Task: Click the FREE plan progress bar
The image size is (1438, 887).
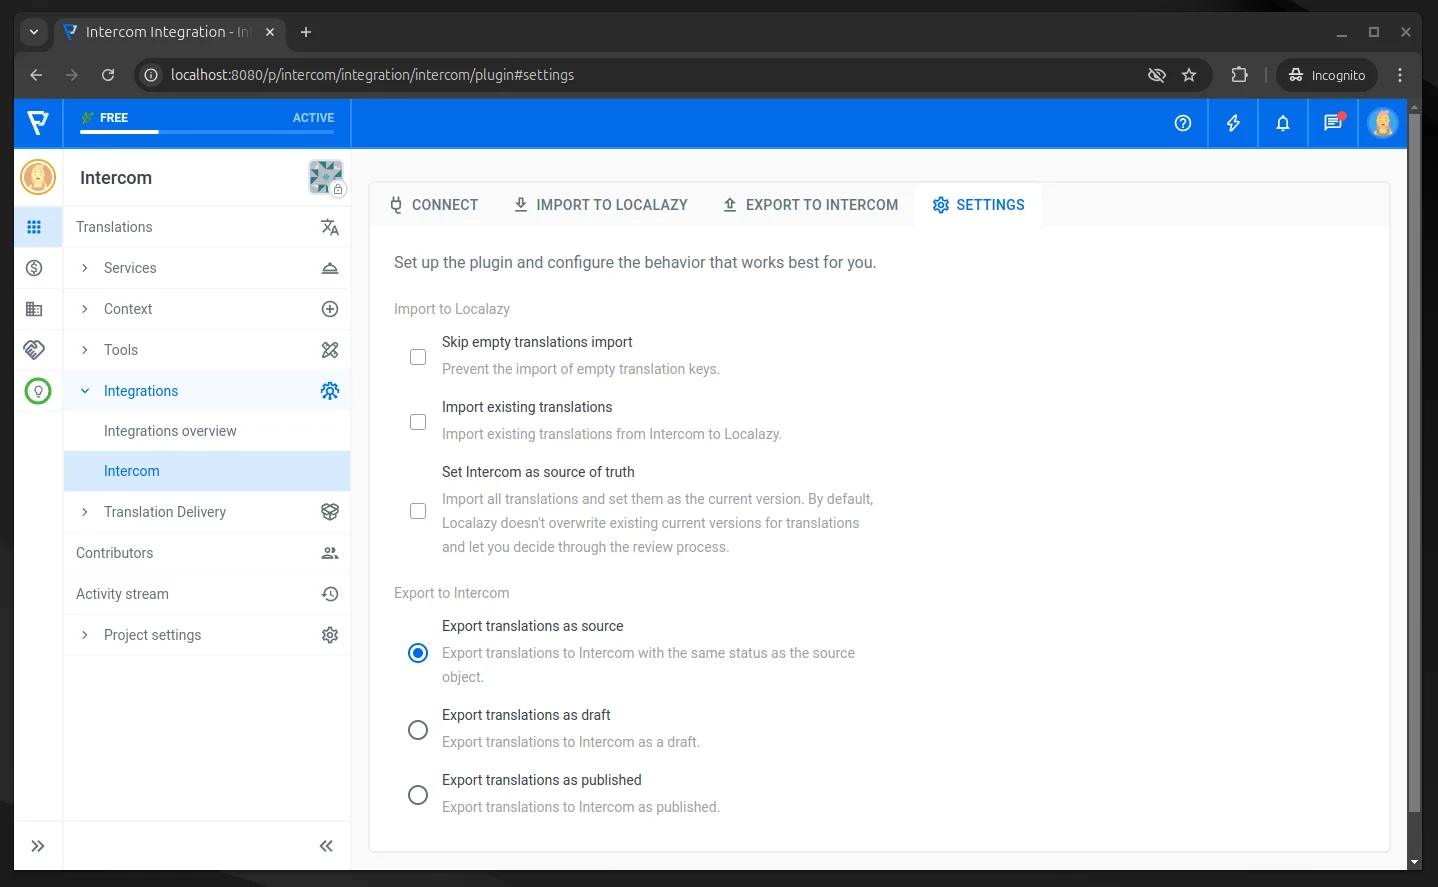Action: (207, 131)
